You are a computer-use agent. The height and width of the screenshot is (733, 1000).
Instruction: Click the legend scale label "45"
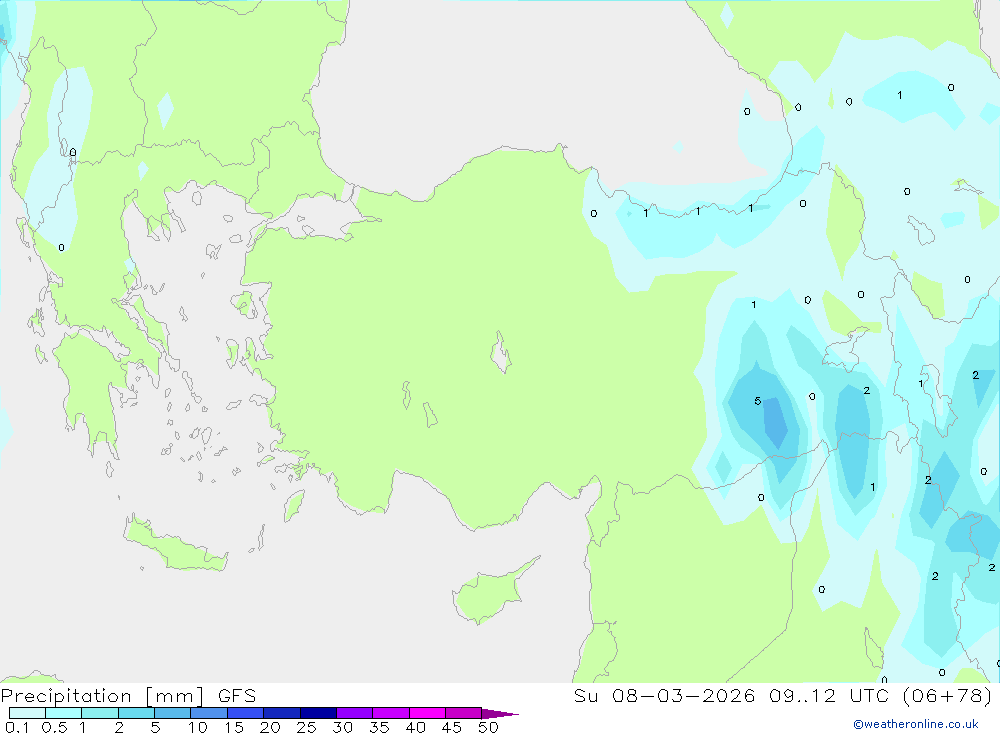click(x=452, y=727)
